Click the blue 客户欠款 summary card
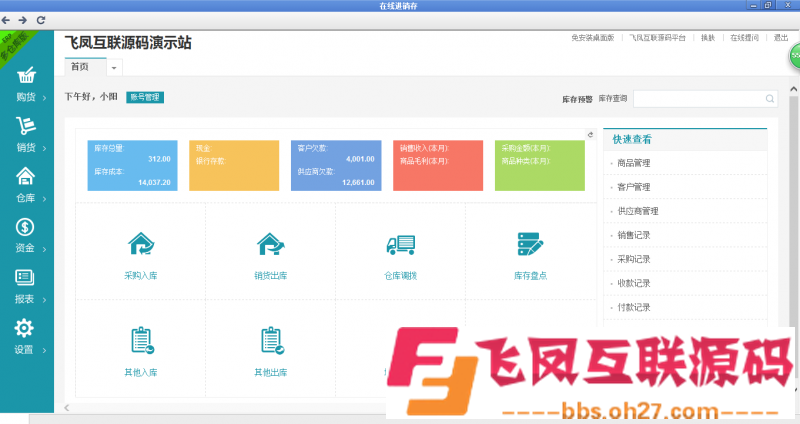Image resolution: width=800 pixels, height=424 pixels. coord(336,165)
